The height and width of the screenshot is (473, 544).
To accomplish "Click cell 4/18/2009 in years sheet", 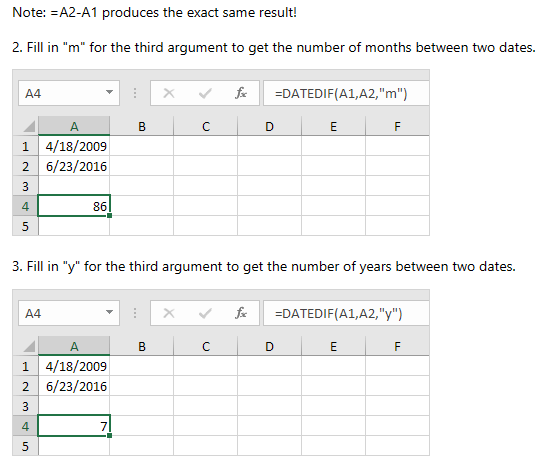I will click(74, 366).
